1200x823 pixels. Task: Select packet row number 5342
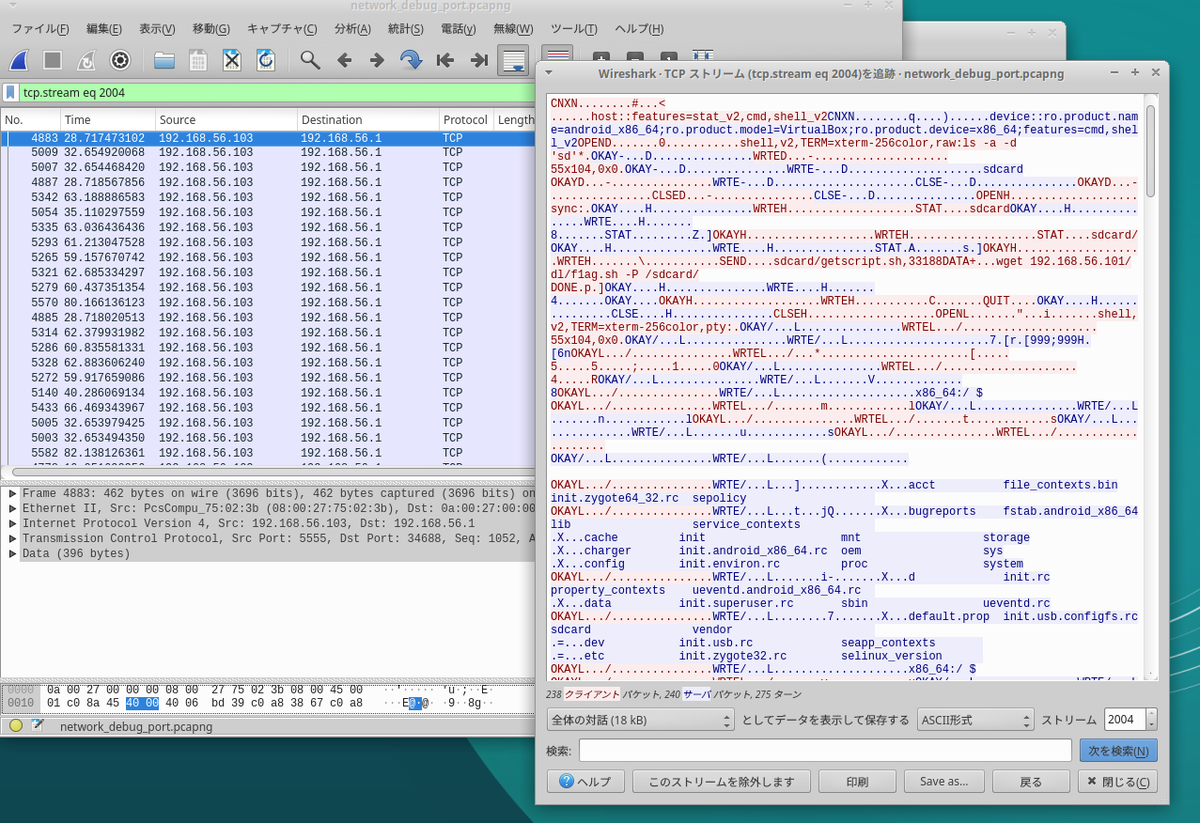click(x=268, y=198)
